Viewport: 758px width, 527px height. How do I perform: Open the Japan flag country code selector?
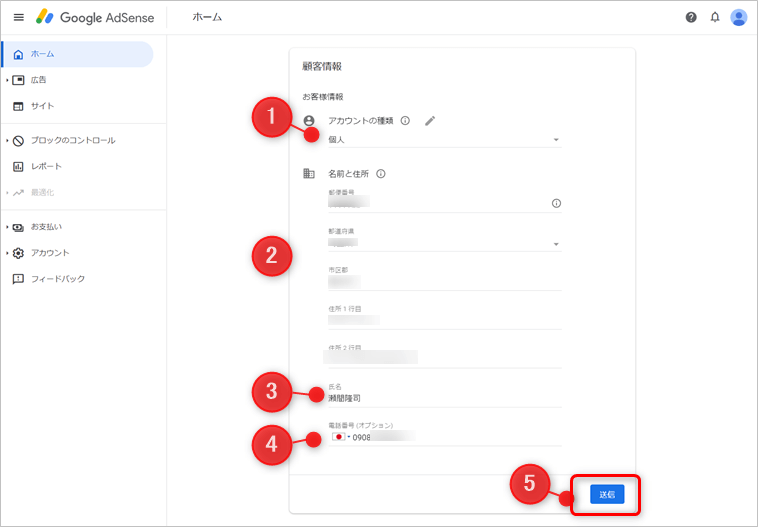tap(340, 437)
